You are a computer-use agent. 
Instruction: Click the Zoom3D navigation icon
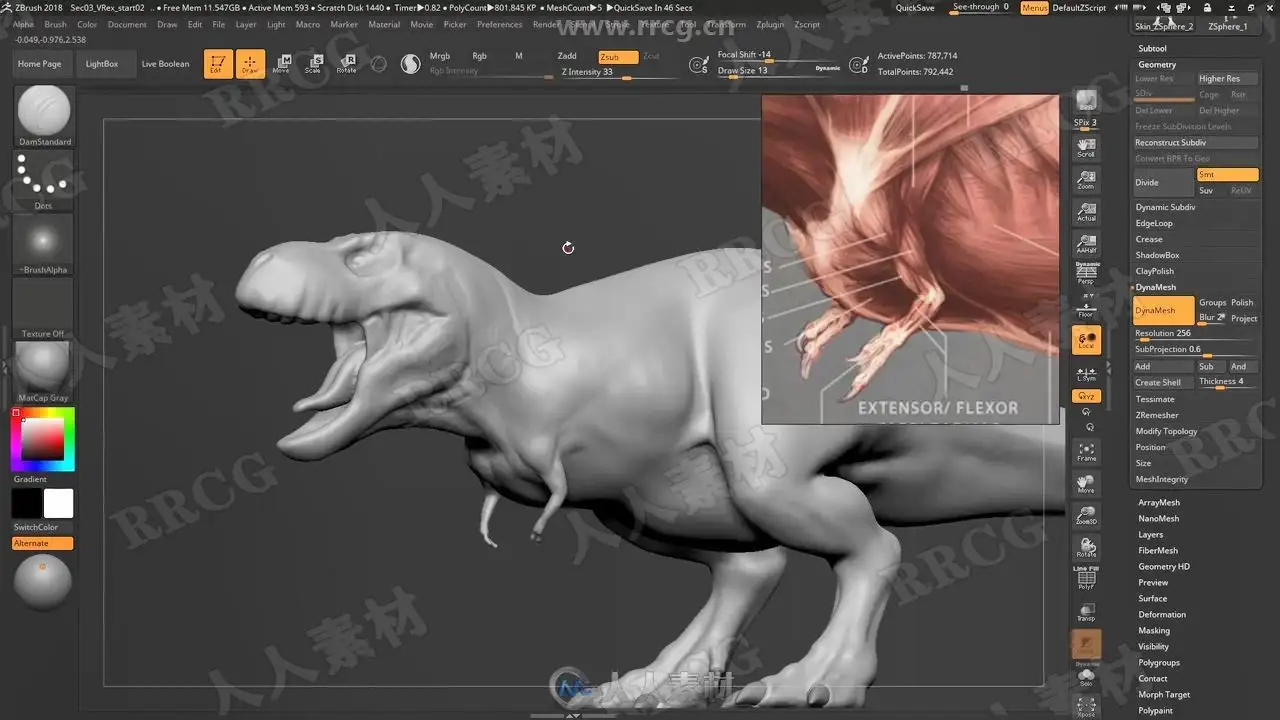[1086, 515]
